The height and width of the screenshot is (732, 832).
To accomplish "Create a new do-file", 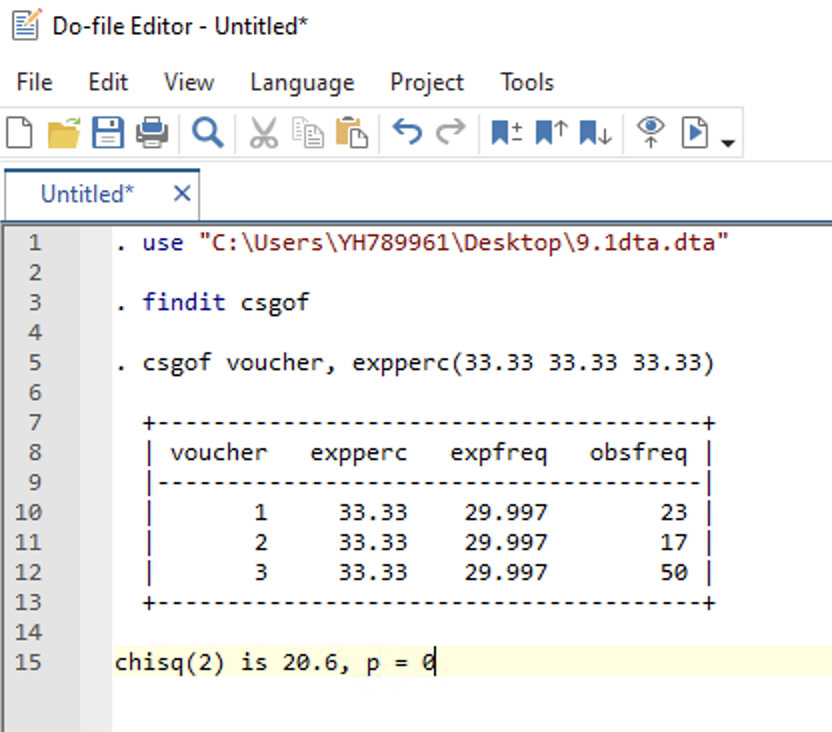I will 18,131.
